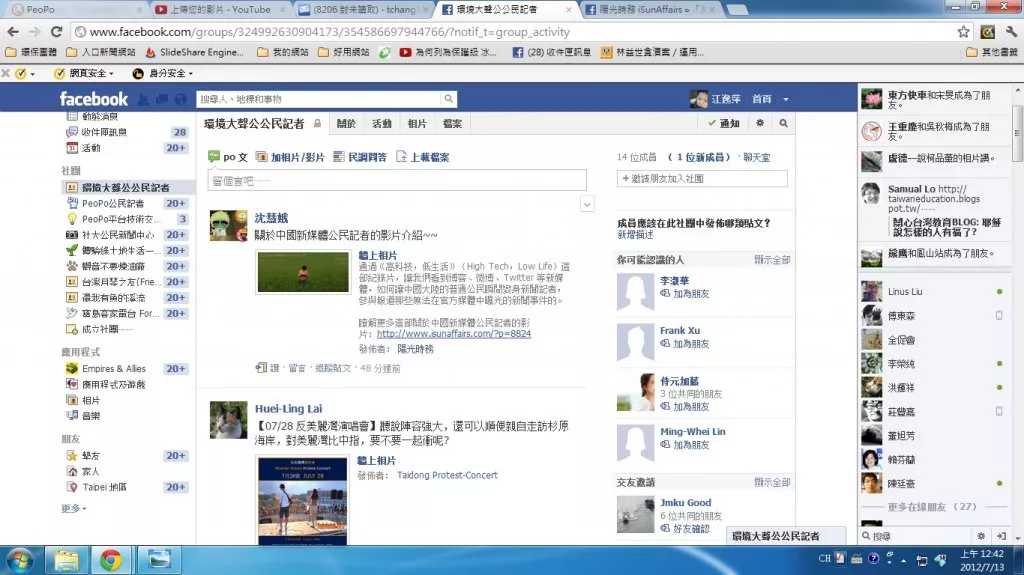
Task: Open 活動 tab of the group
Action: [381, 123]
